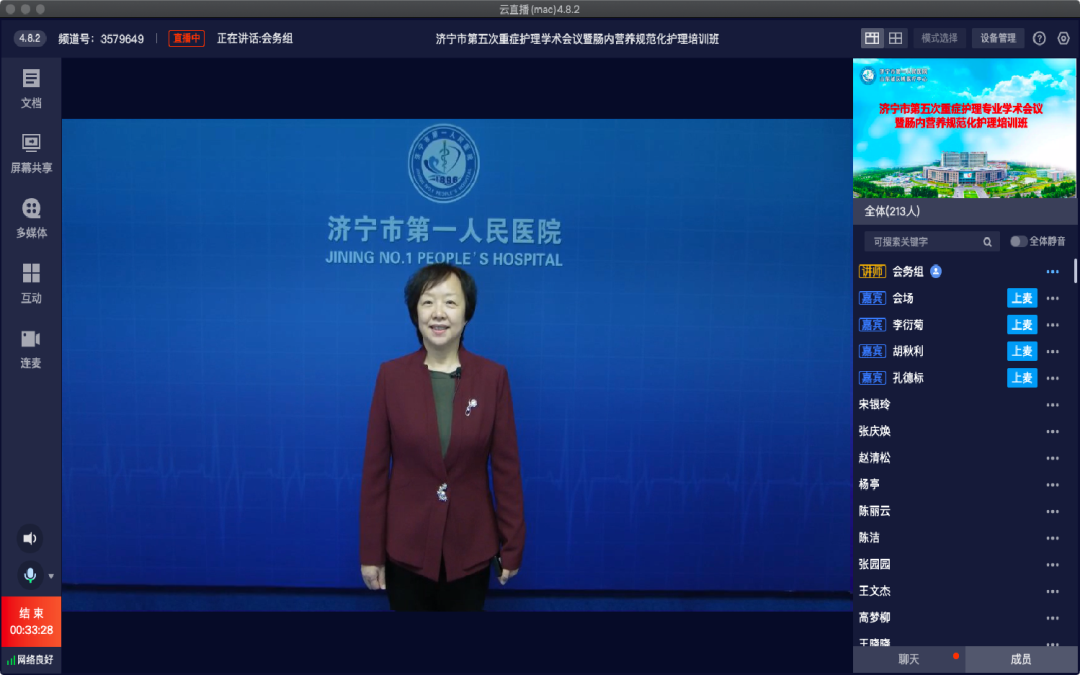Toggle the microphone icon
The height and width of the screenshot is (675, 1080).
30,575
